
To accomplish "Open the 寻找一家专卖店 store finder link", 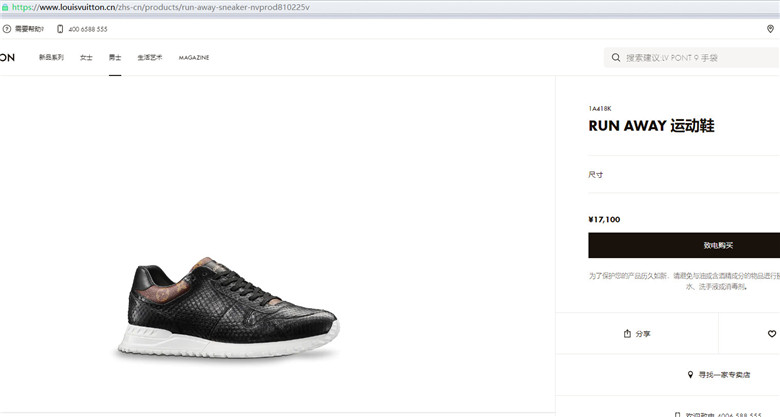I will point(724,375).
